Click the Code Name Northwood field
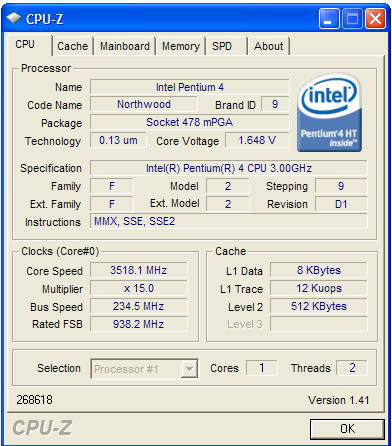392x446 pixels. (144, 104)
